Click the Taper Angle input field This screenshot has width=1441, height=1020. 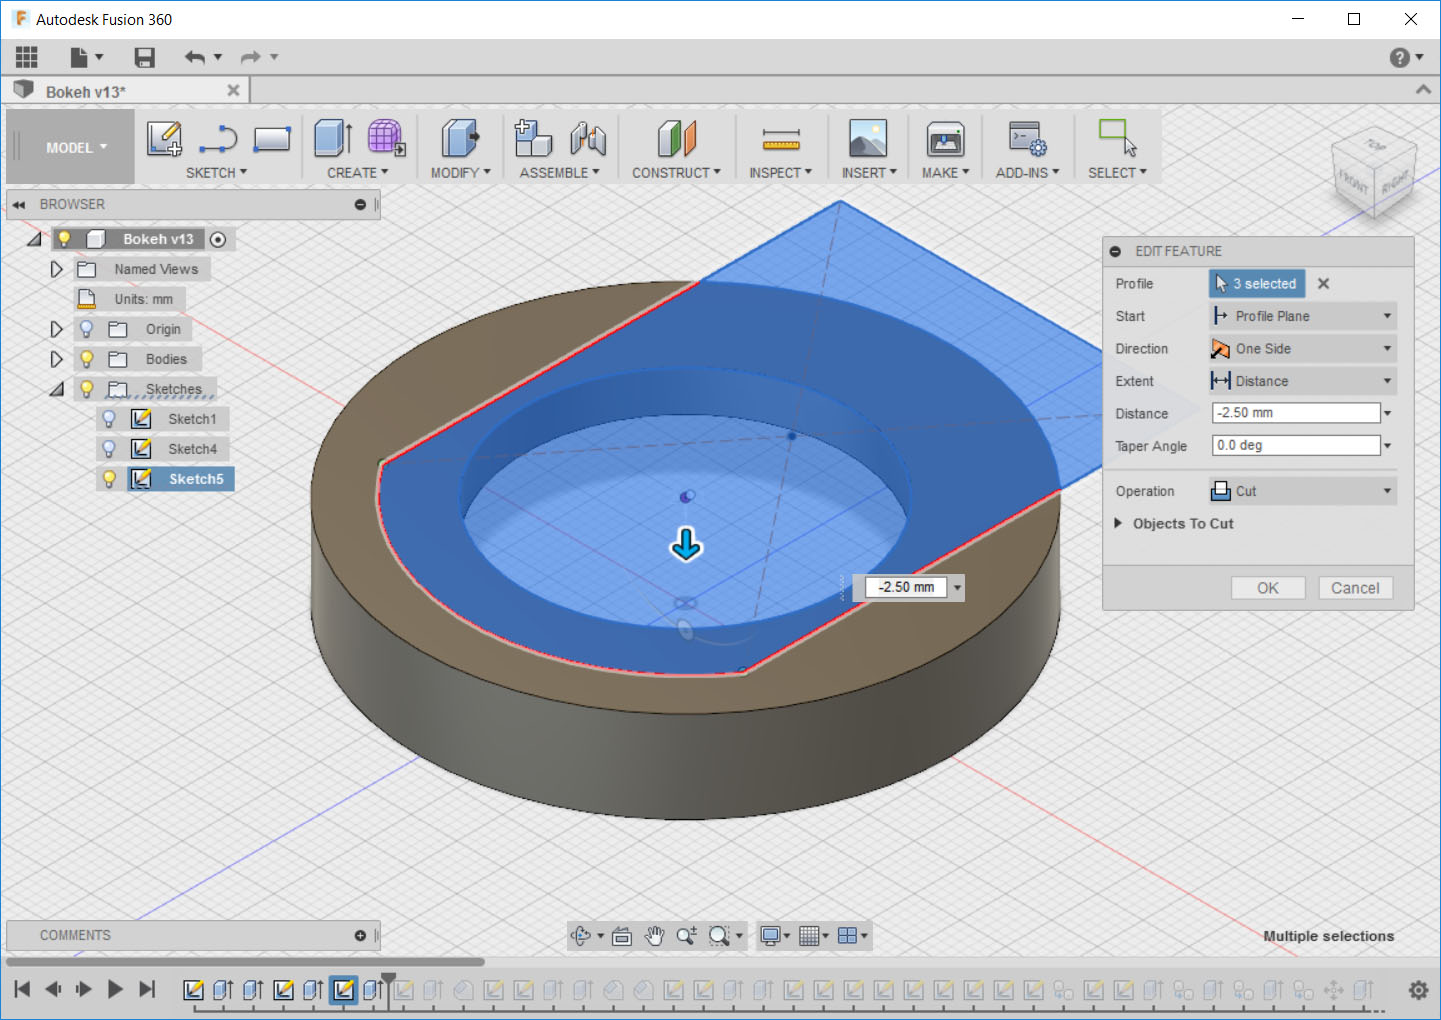(1296, 446)
